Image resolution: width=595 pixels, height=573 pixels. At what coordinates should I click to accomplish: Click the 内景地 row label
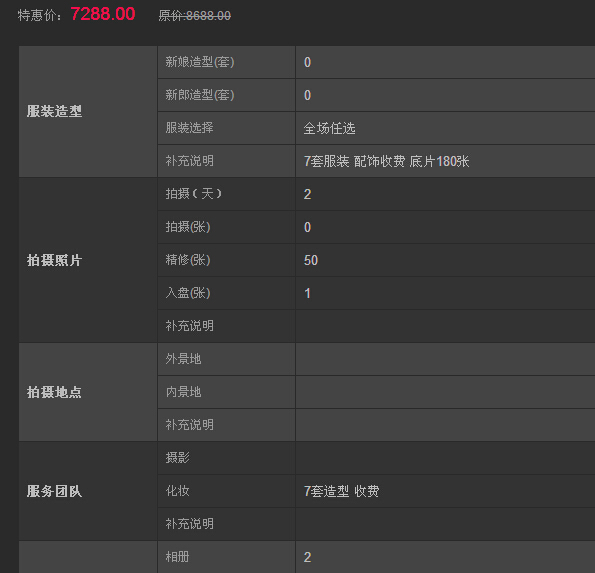coord(183,392)
